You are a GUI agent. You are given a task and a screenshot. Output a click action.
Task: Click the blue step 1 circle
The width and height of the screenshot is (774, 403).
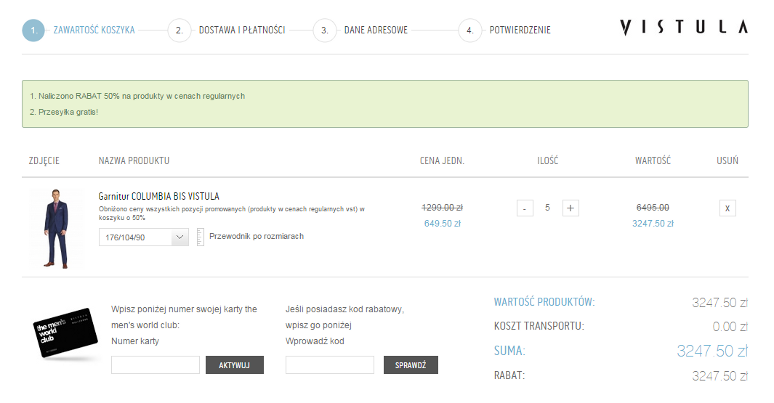pos(34,31)
